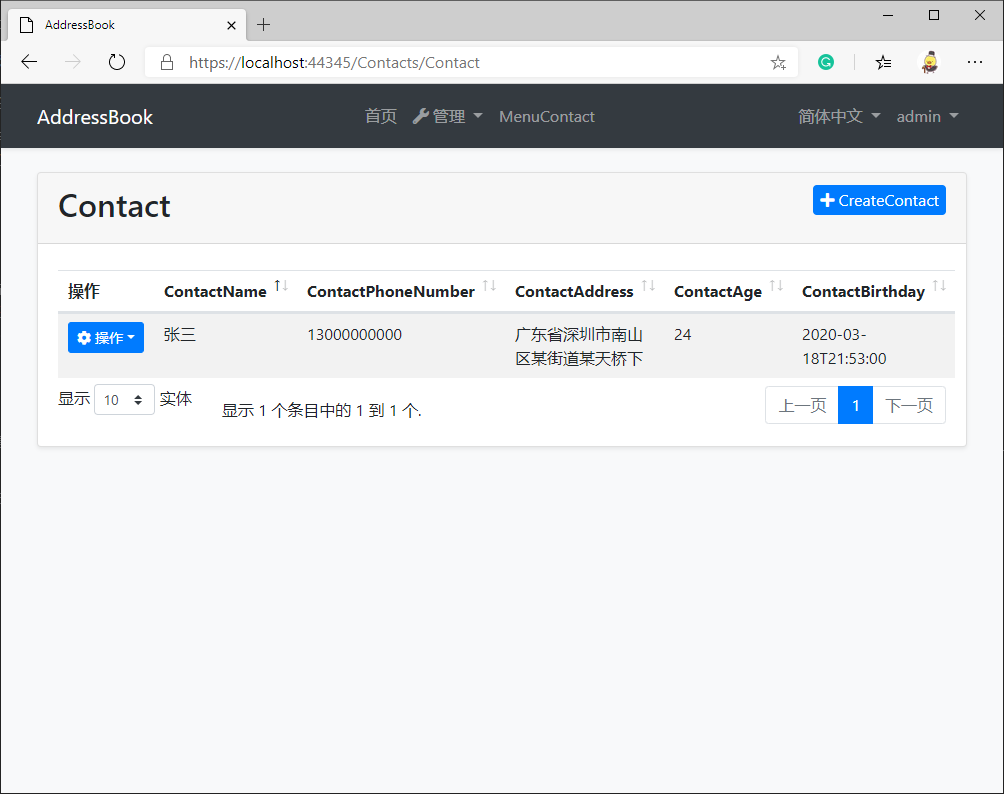This screenshot has width=1004, height=794.
Task: Sort by ContactName column arrows
Action: pos(281,286)
